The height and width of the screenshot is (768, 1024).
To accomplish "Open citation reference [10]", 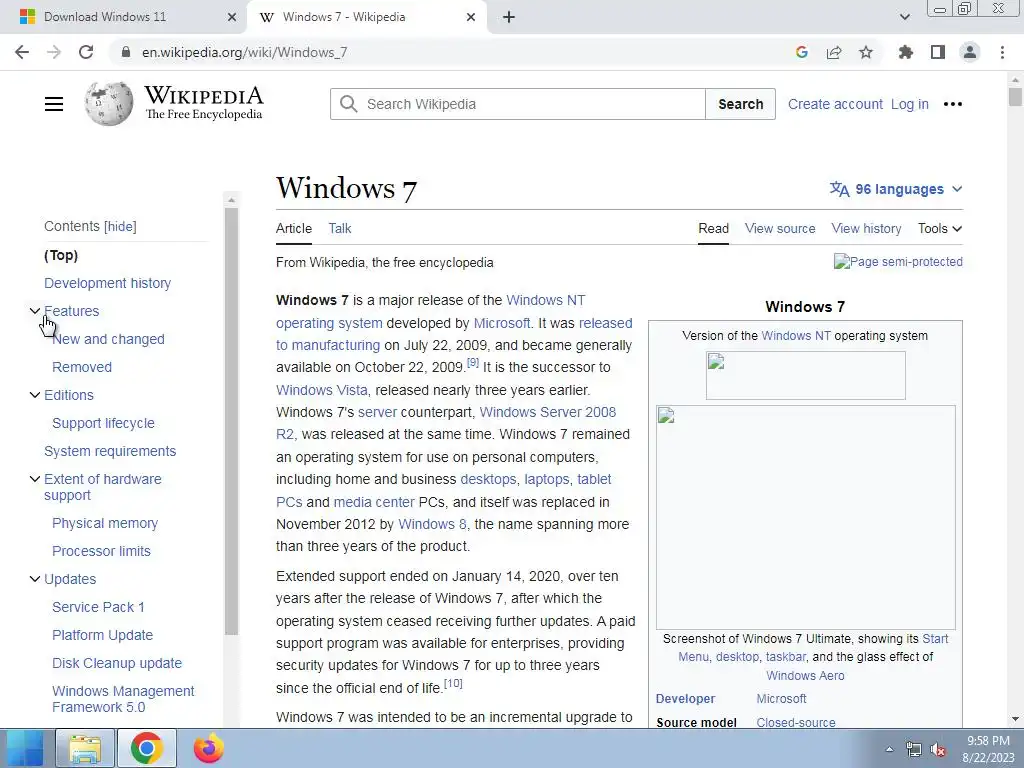I will [x=453, y=683].
